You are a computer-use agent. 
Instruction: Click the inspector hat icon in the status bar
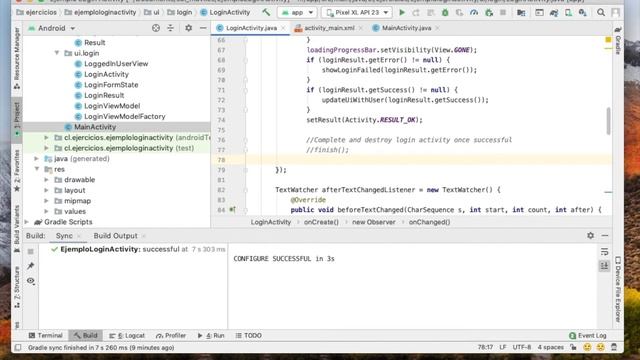(x=614, y=347)
